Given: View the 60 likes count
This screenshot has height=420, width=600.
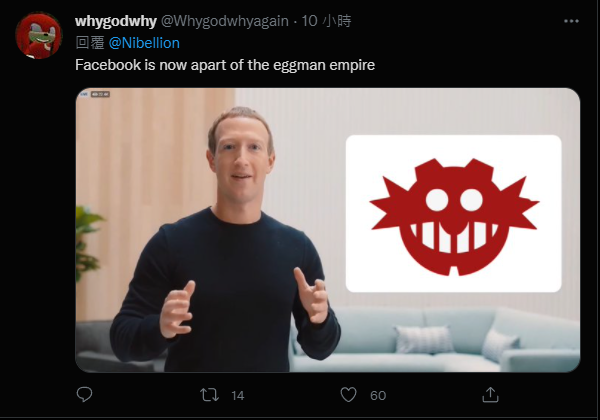Looking at the screenshot, I should click(x=378, y=395).
